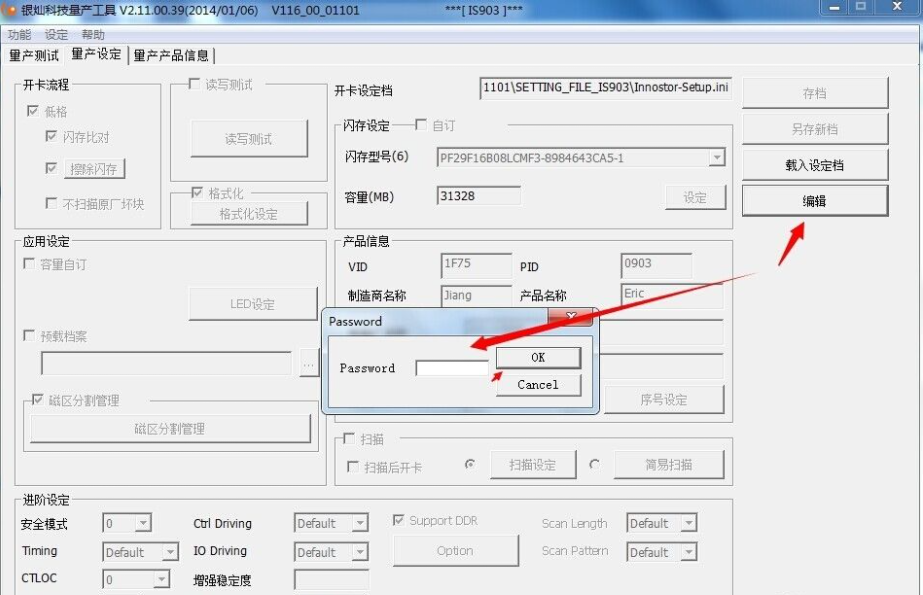Screen dimensions: 923x595
Task: Enable the 自订 flash setting checkbox
Action: 421,125
